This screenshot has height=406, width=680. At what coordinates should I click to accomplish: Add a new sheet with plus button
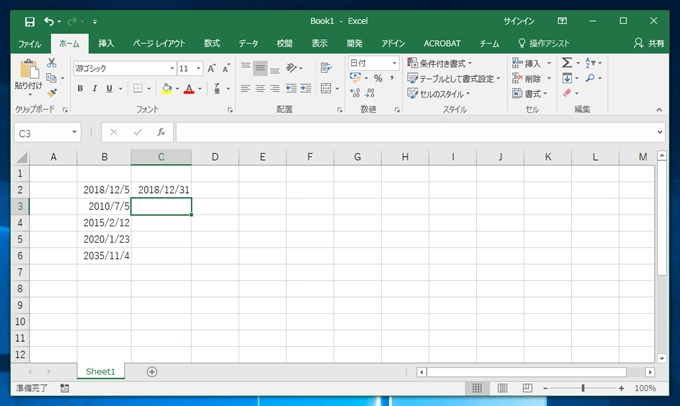(x=152, y=372)
